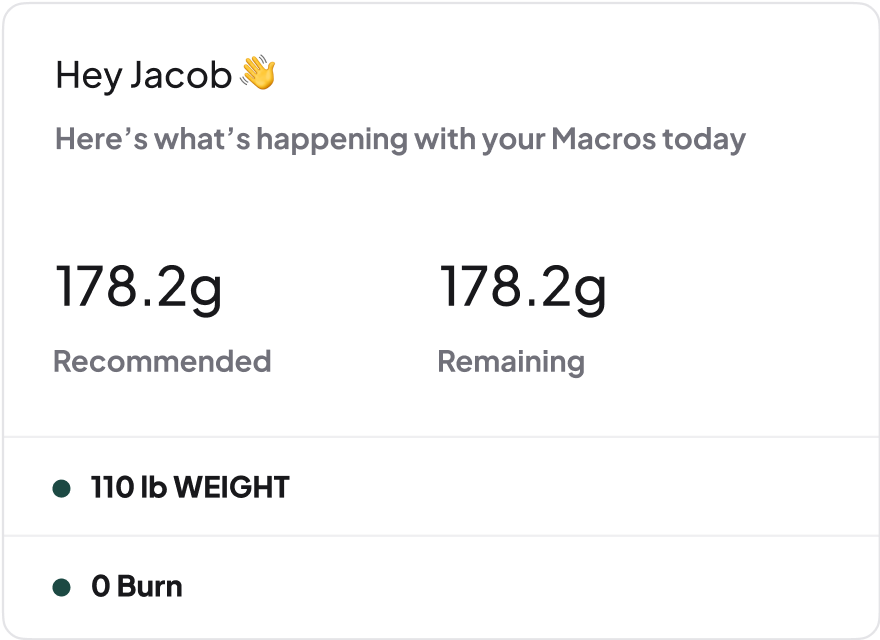Screen dimensions: 880x640
Task: Click the letter g in Recommended 178.2g
Action: [205, 291]
